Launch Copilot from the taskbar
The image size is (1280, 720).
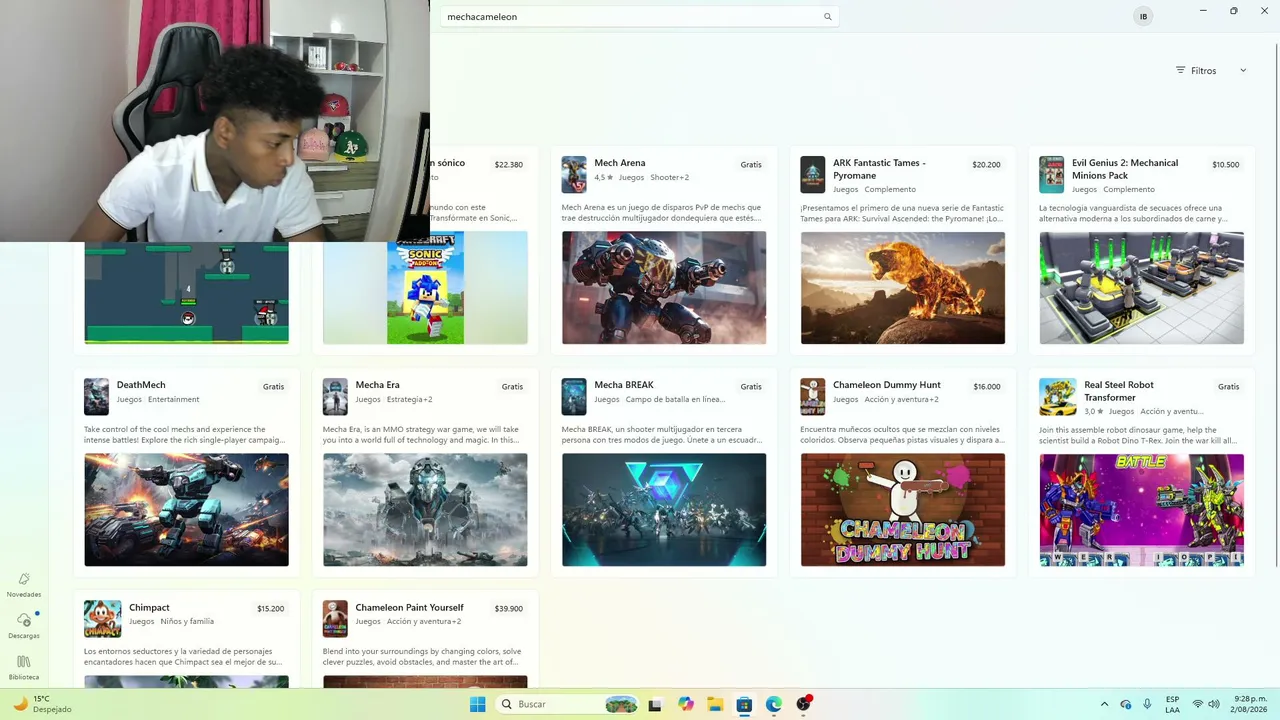pos(685,704)
